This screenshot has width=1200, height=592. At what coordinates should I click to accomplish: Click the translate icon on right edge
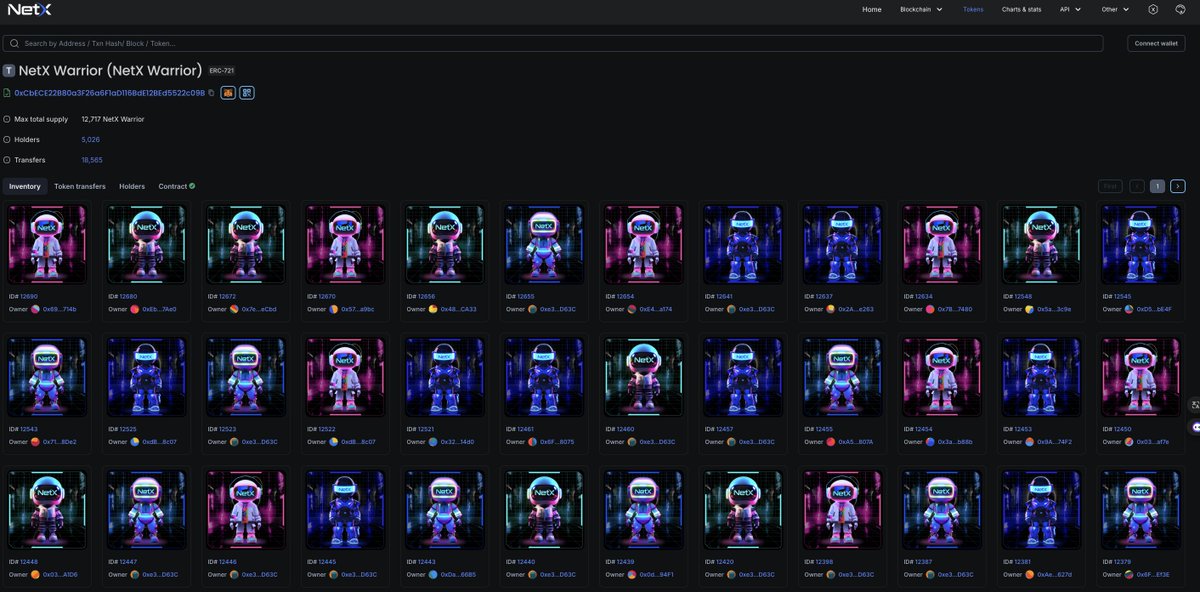(x=1194, y=404)
